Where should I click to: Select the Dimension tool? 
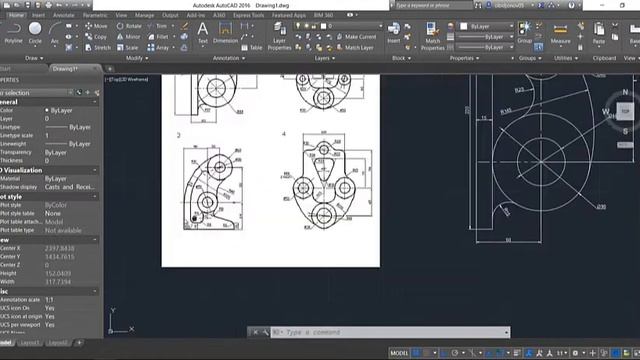pos(225,33)
